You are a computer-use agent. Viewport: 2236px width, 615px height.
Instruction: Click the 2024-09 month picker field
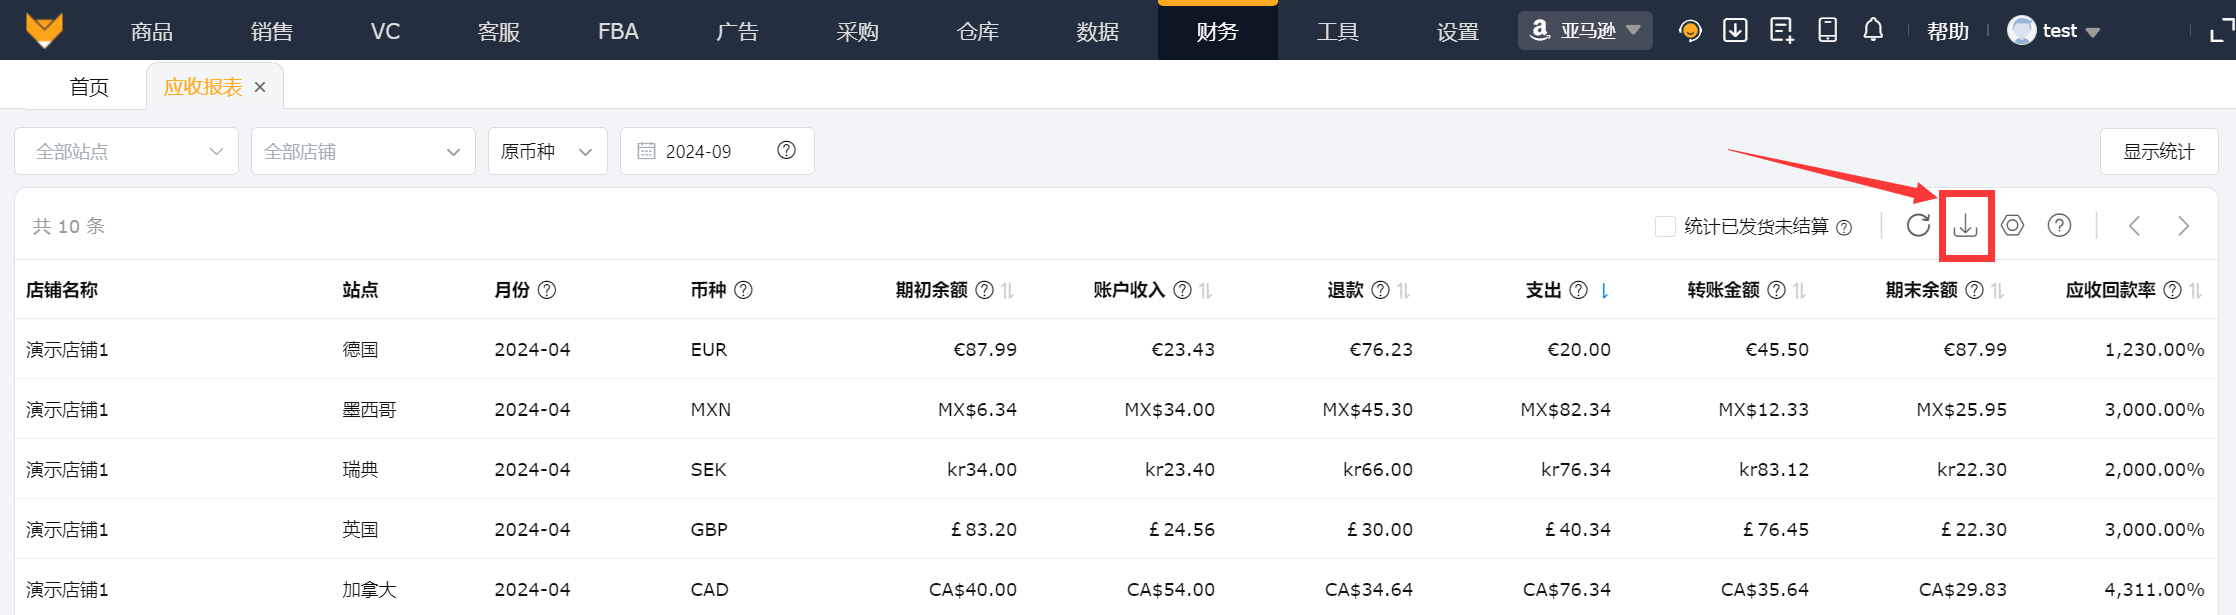[x=700, y=152]
